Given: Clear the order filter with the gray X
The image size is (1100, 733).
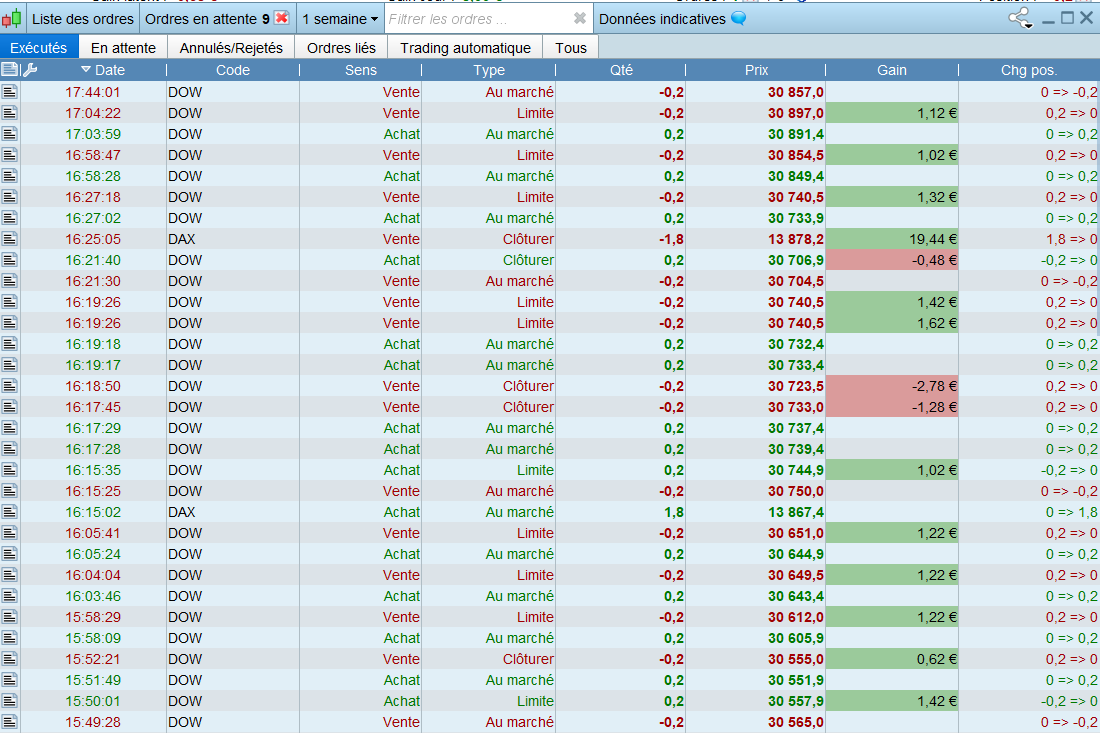Looking at the screenshot, I should 579,18.
